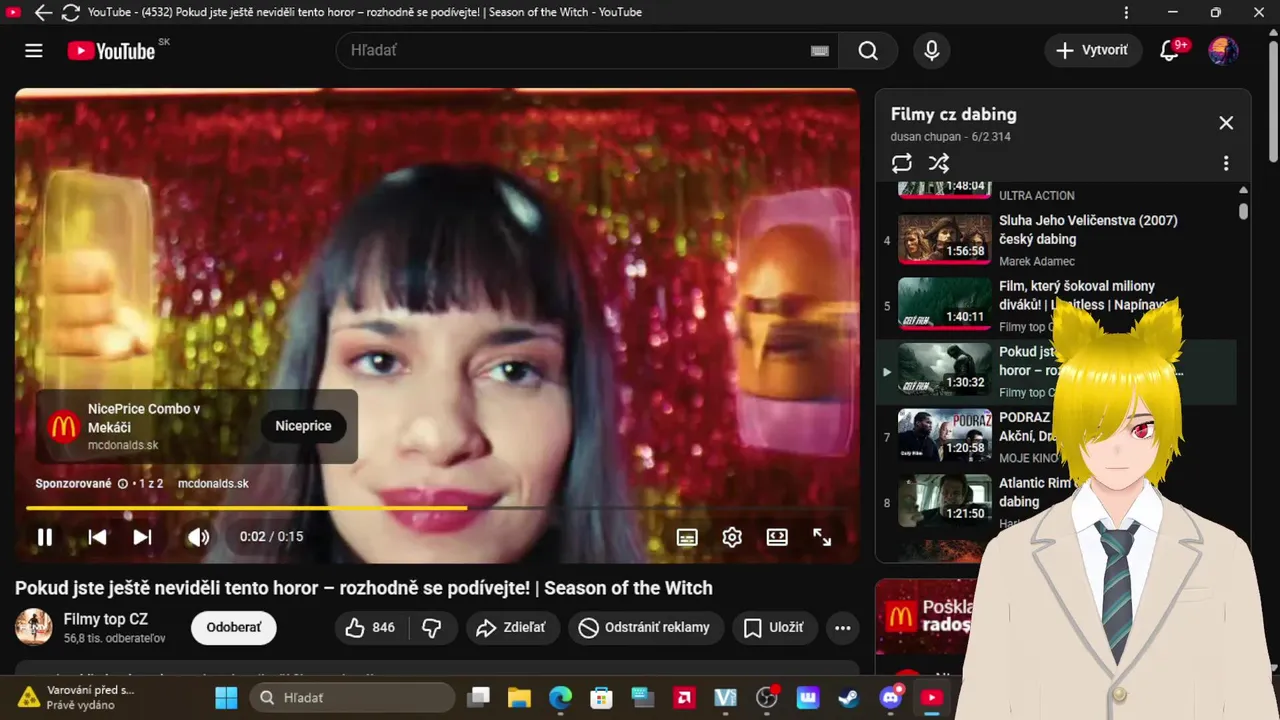1280x720 pixels.
Task: Open the playlist three-dot options
Action: tap(1226, 163)
